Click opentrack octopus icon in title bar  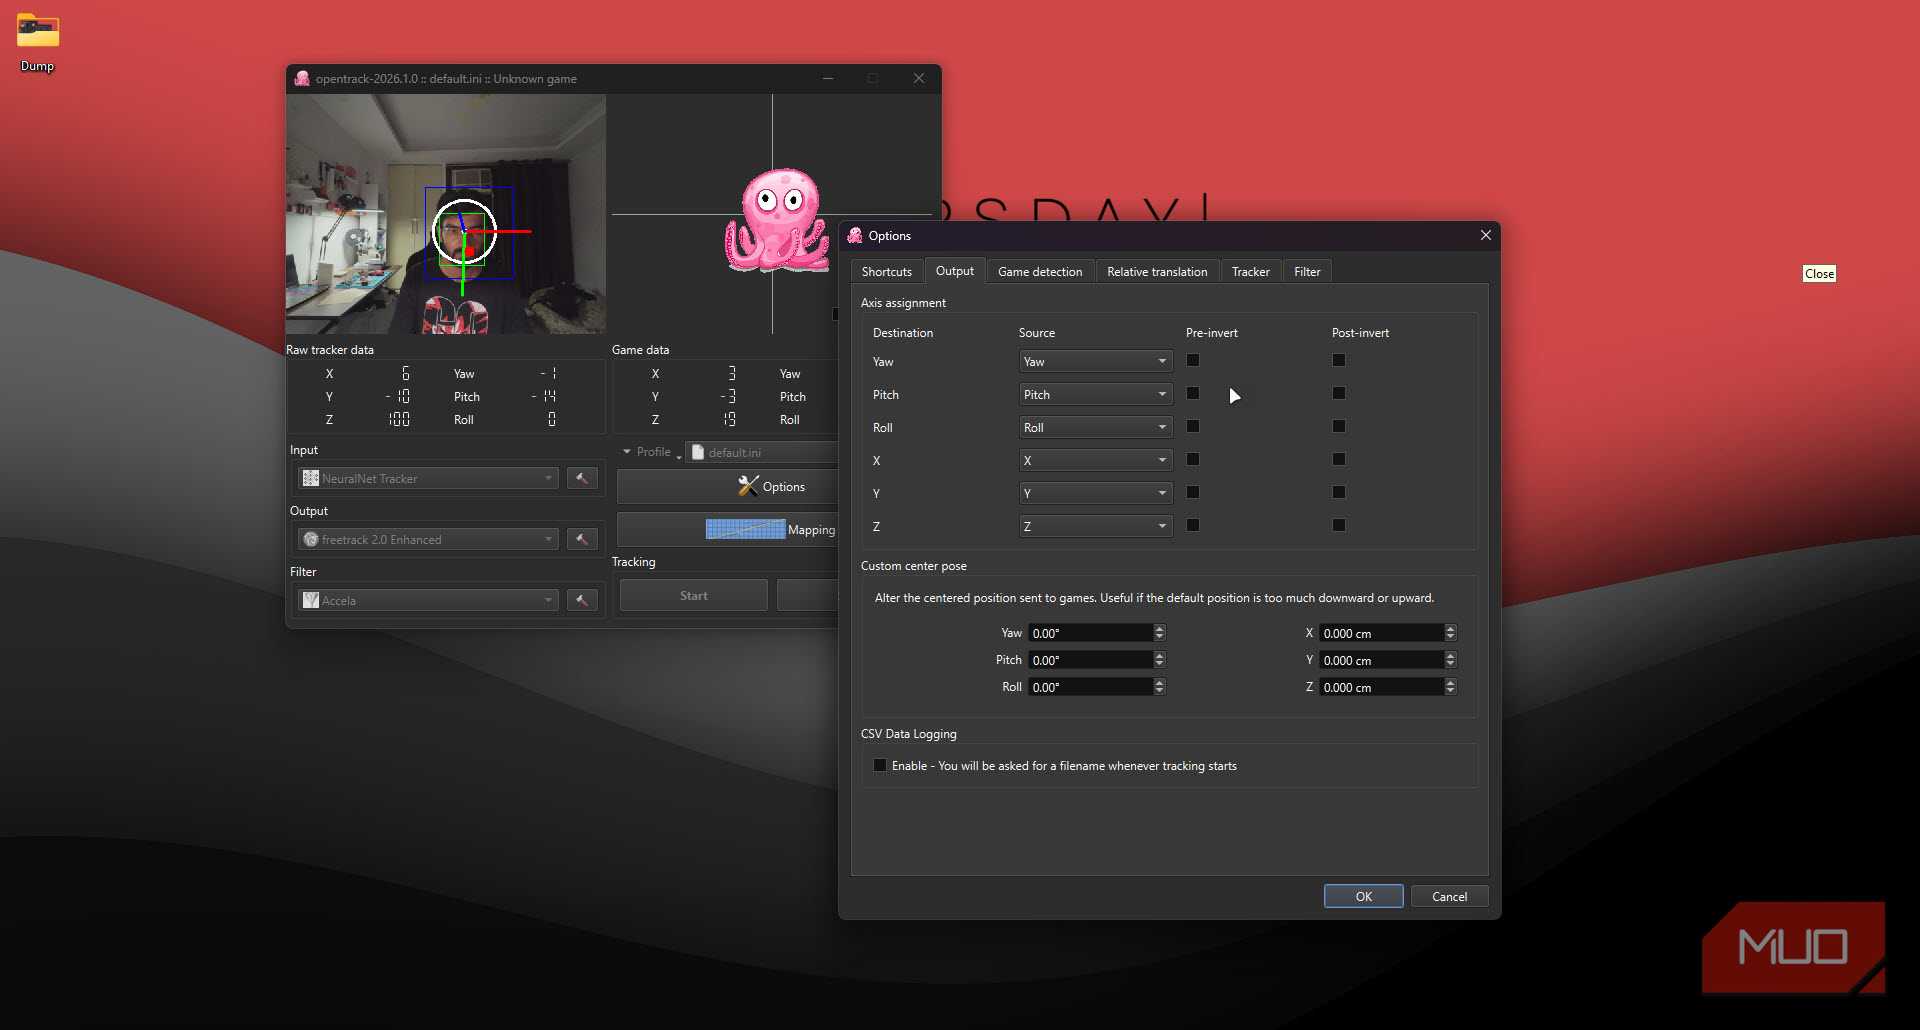301,78
